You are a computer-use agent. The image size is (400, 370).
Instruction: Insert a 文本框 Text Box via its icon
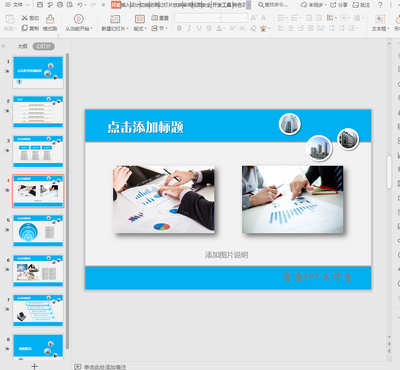[x=380, y=19]
